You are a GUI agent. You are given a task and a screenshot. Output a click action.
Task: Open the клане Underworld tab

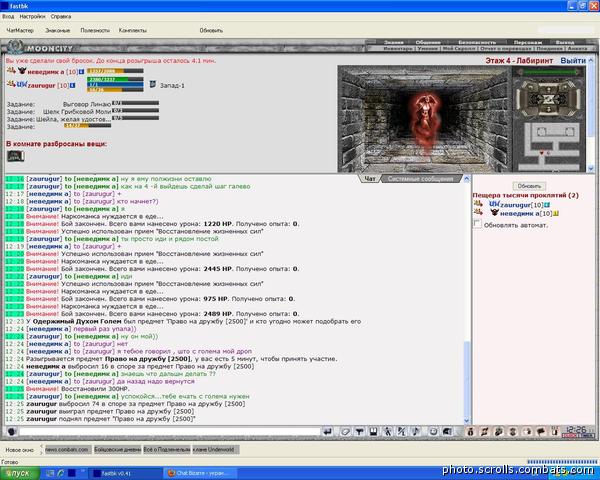coord(216,449)
